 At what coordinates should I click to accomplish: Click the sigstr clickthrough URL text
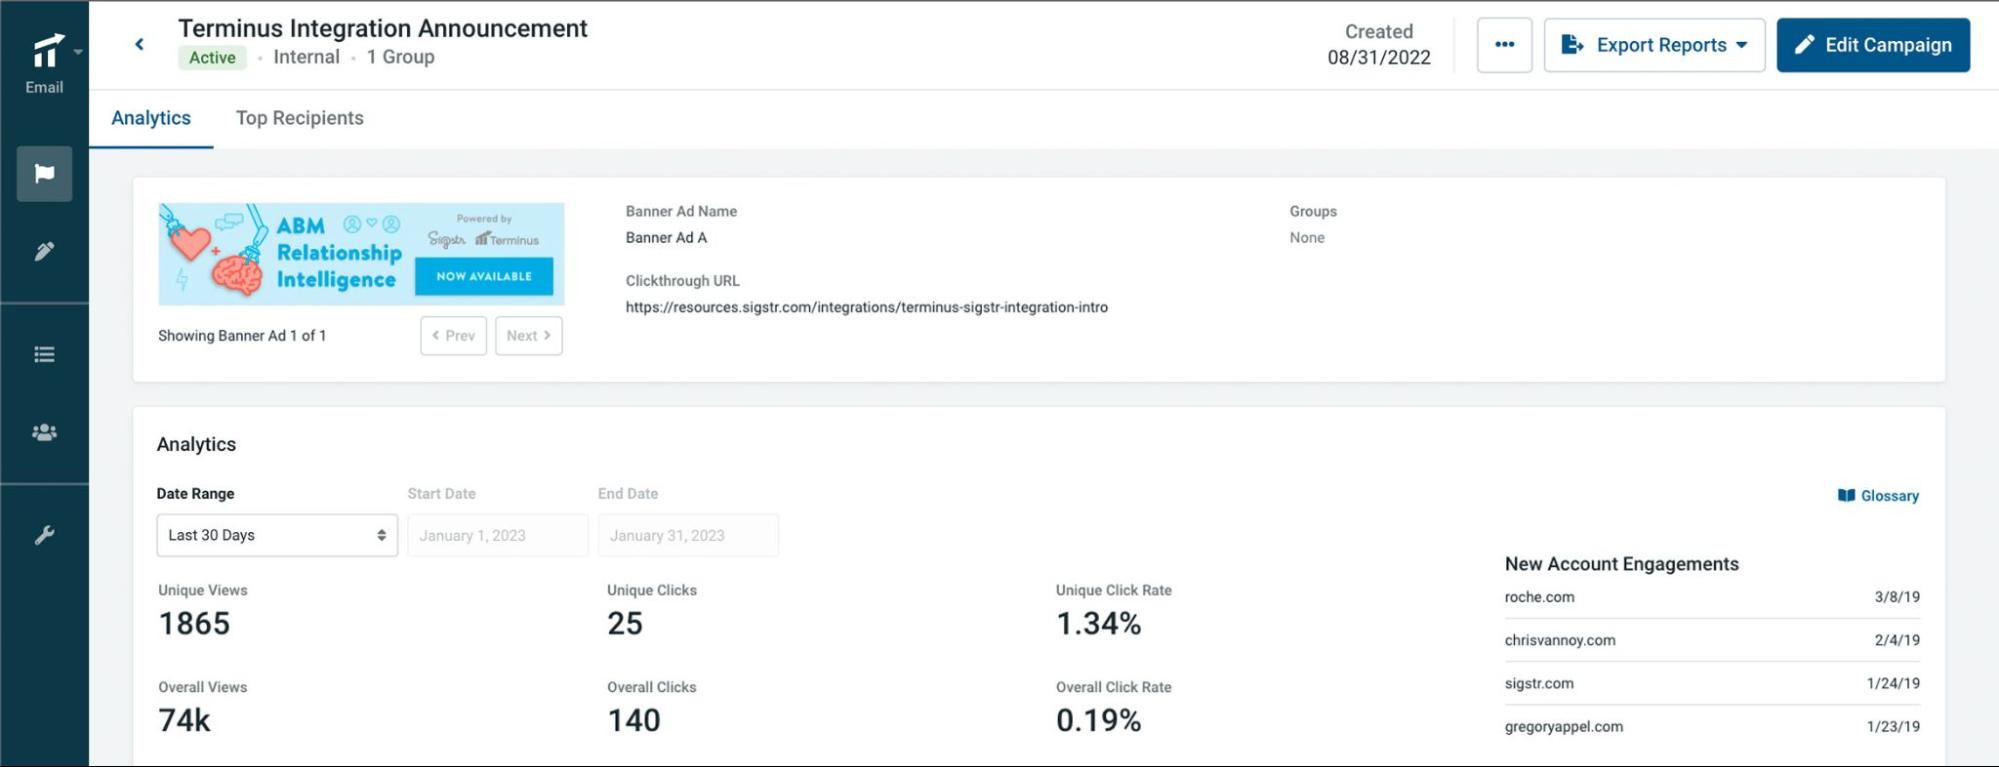pyautogui.click(x=866, y=307)
